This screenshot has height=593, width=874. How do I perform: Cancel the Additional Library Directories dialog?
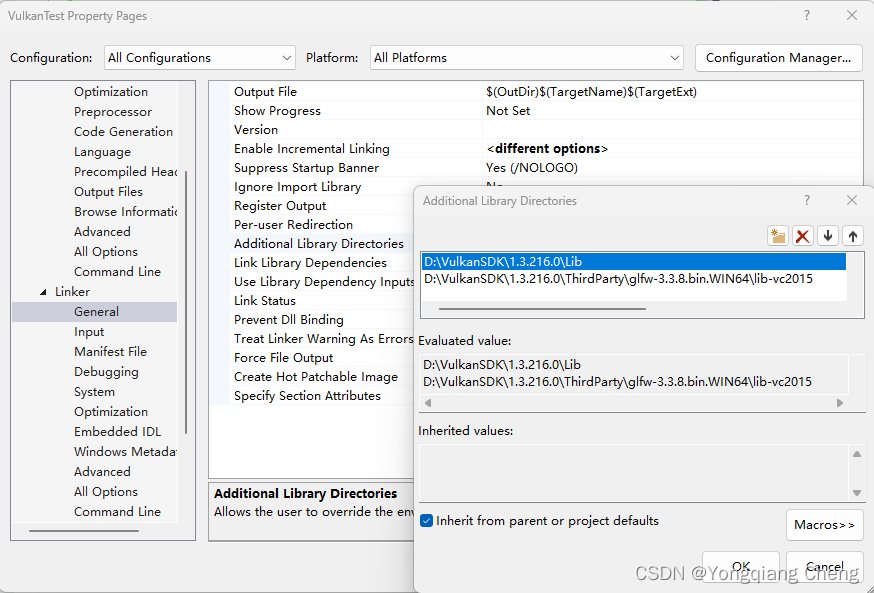[824, 566]
